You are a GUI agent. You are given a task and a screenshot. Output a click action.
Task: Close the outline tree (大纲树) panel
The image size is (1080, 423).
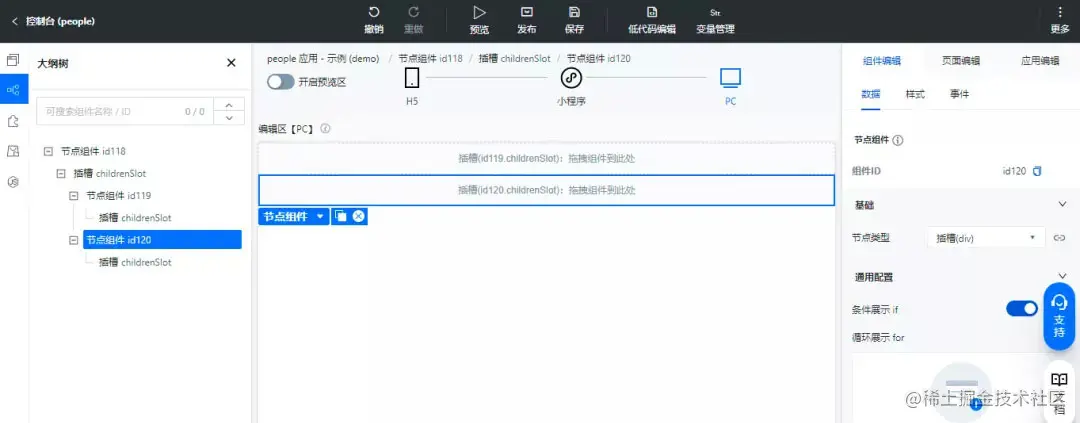click(x=231, y=63)
